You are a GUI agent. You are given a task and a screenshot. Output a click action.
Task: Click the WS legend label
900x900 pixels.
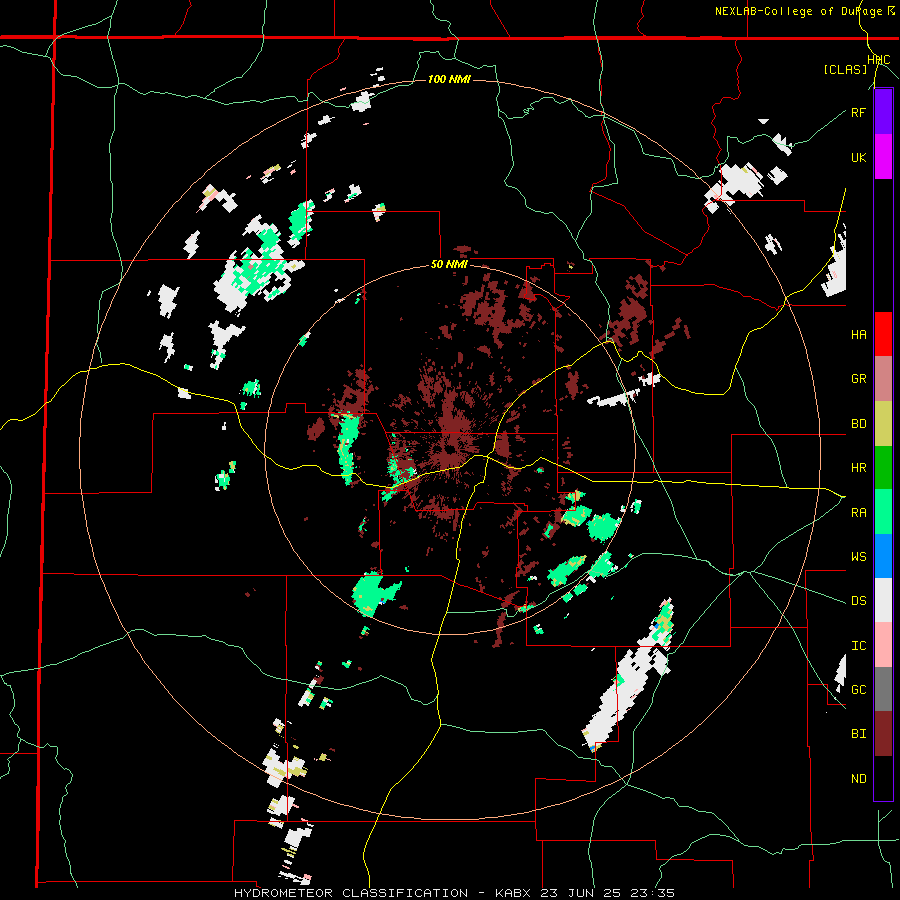click(x=859, y=556)
